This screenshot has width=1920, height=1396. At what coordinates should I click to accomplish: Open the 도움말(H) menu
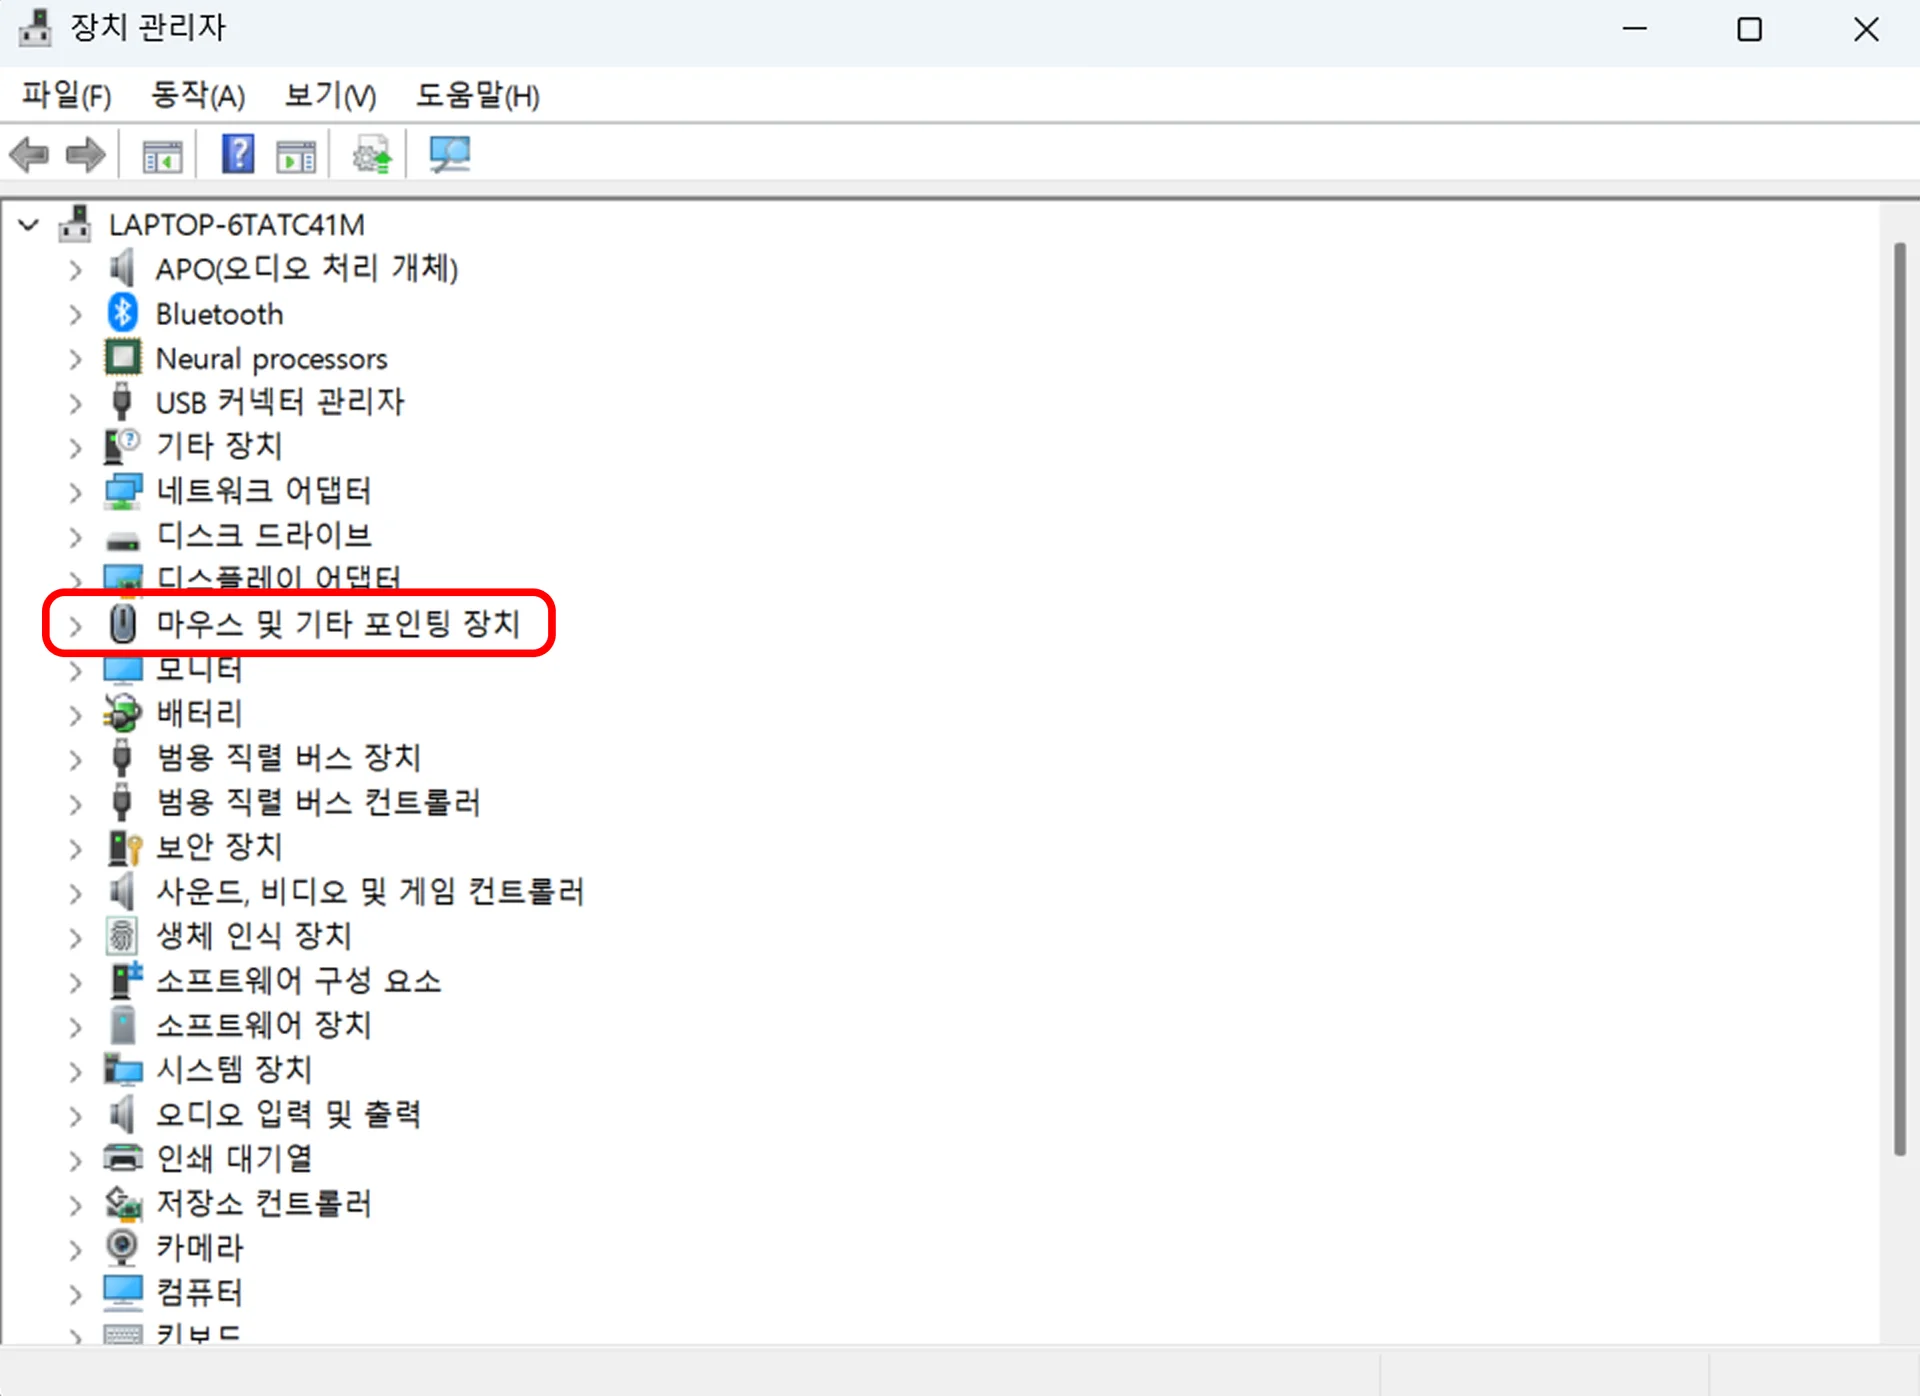click(x=477, y=95)
